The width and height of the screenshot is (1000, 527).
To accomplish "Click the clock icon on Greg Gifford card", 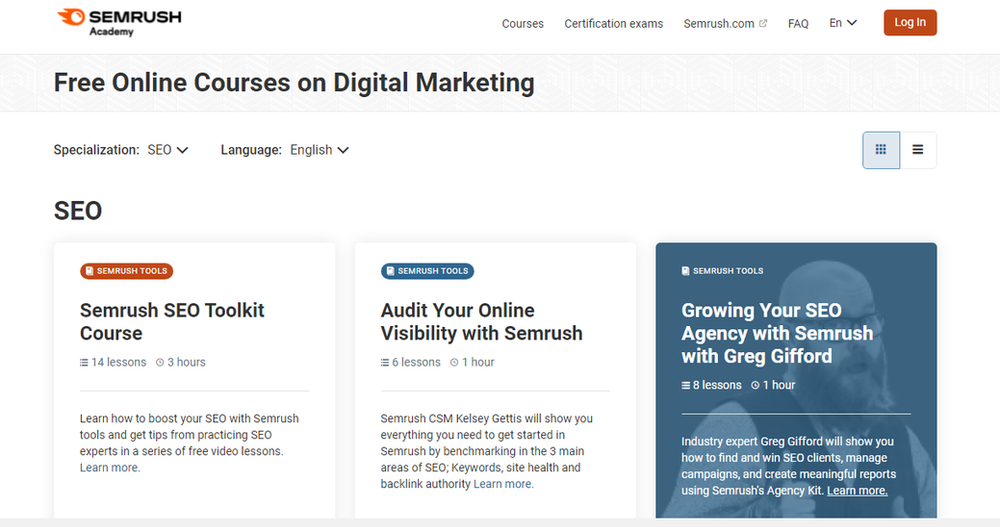I will click(755, 385).
